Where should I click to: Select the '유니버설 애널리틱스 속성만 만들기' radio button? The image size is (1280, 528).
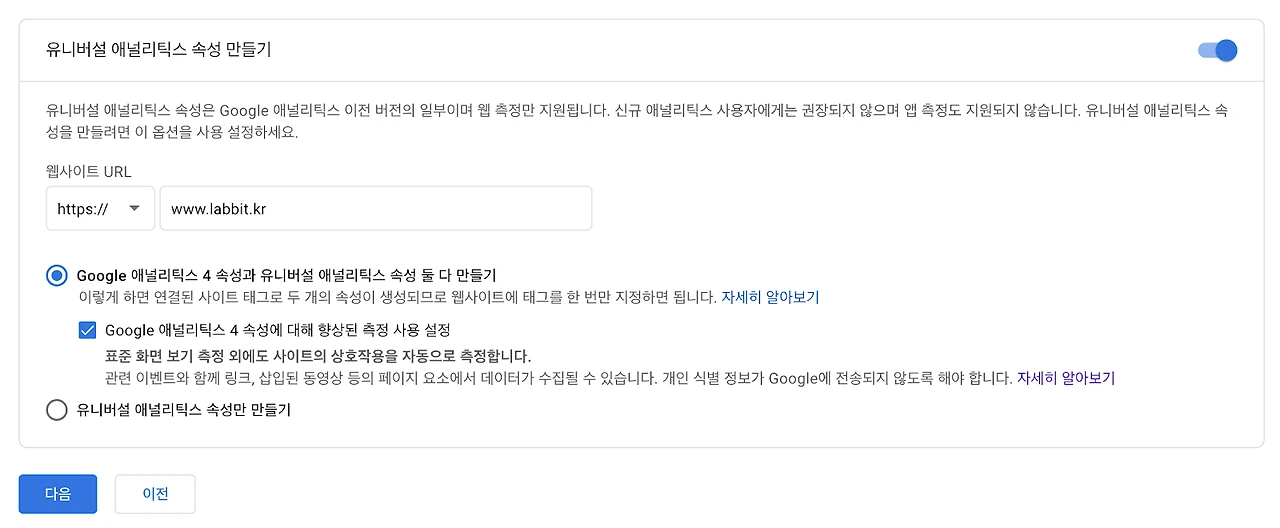click(x=57, y=409)
